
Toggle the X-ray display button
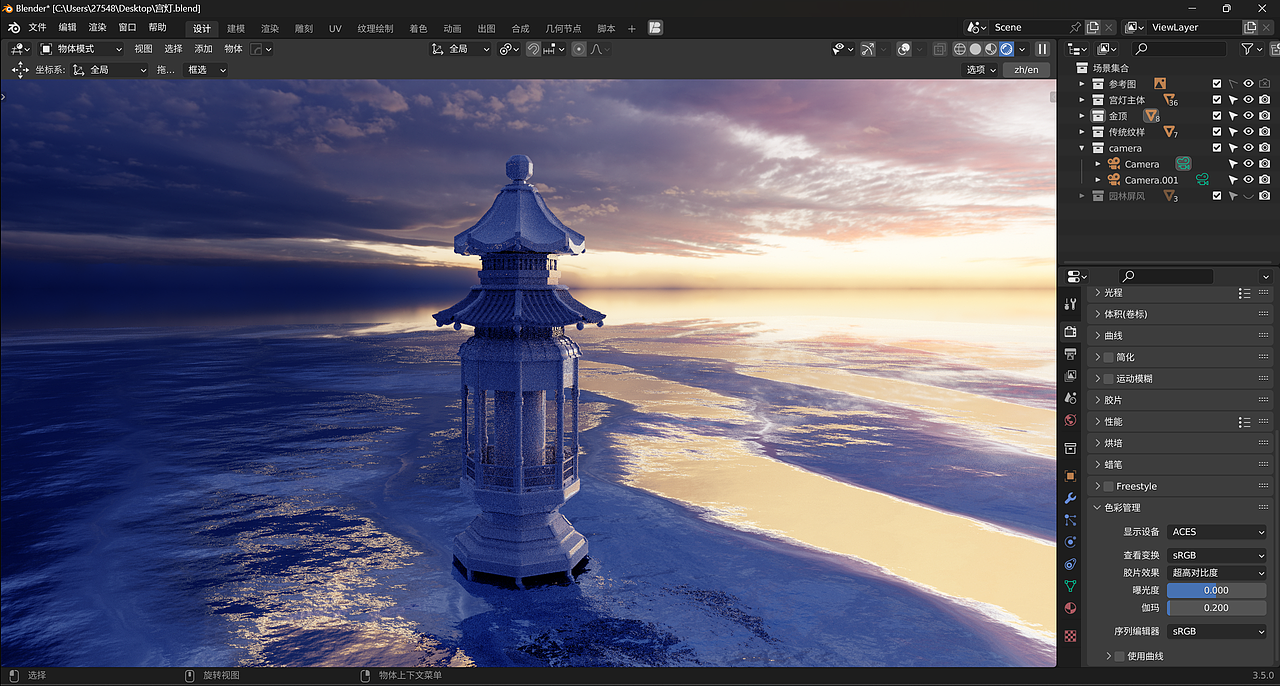(939, 49)
